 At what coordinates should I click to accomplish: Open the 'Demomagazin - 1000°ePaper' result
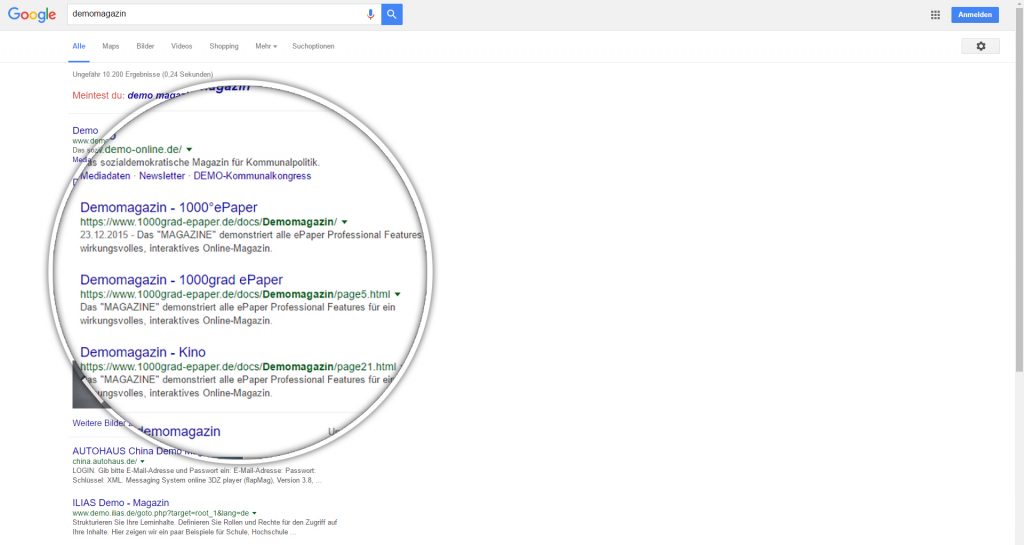(168, 208)
